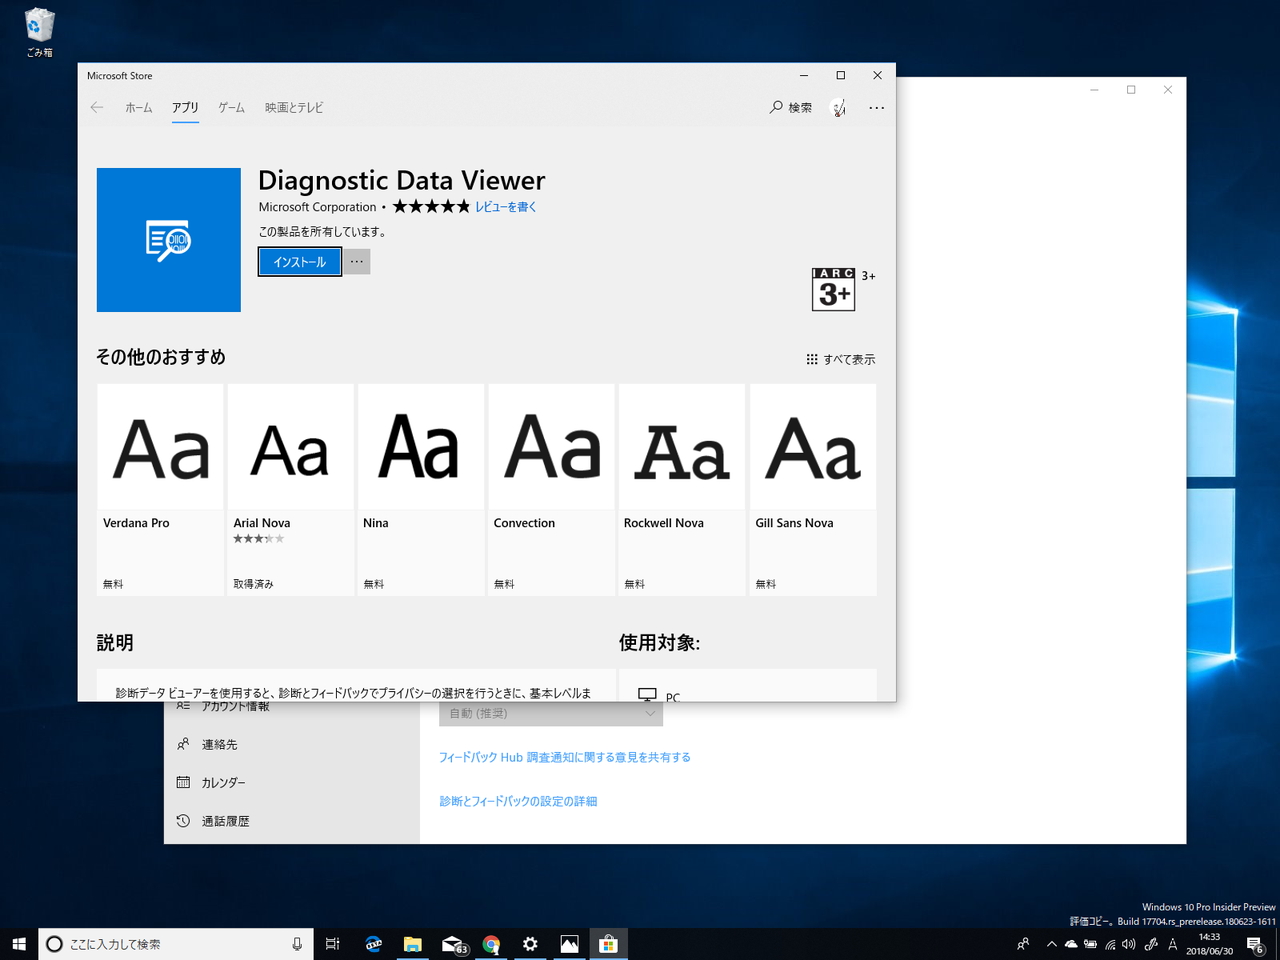This screenshot has height=960, width=1280.
Task: Open the レビューを書く link
Action: tap(507, 206)
